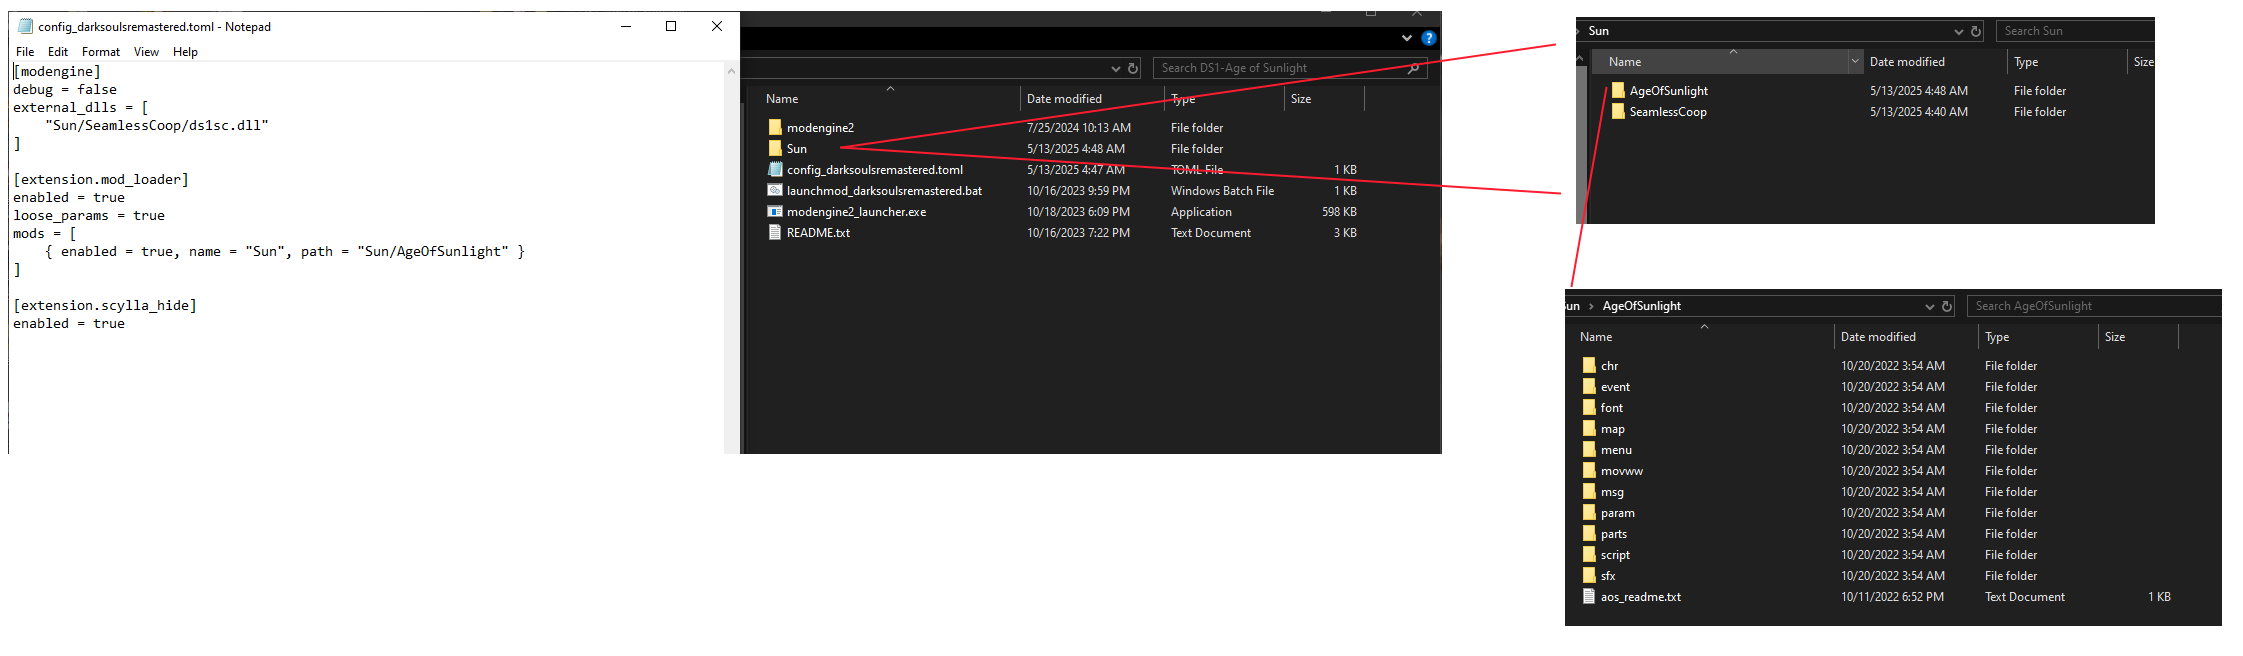The height and width of the screenshot is (656, 2243).
Task: Click the AgeOfSunlight breadcrumb in address bar
Action: pyautogui.click(x=1642, y=306)
